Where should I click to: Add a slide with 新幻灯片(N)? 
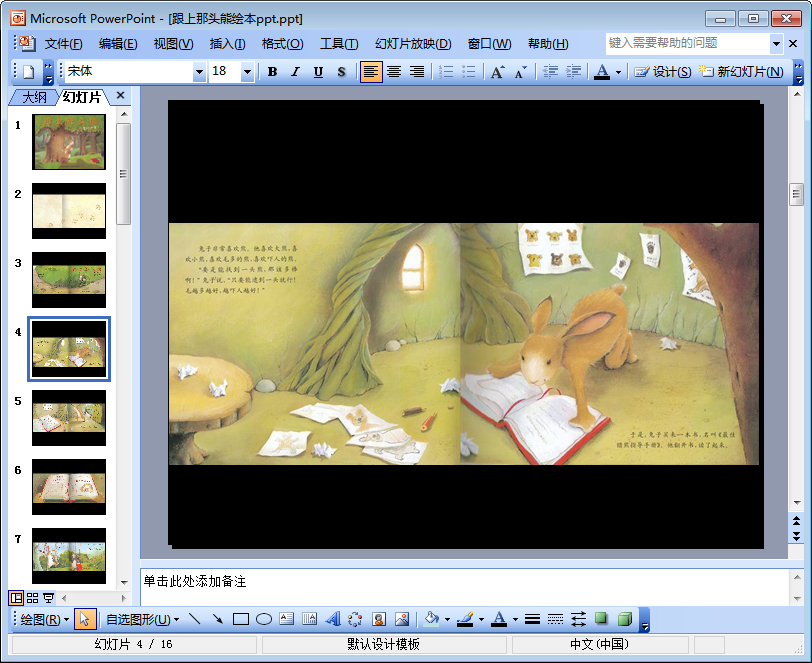[x=741, y=72]
